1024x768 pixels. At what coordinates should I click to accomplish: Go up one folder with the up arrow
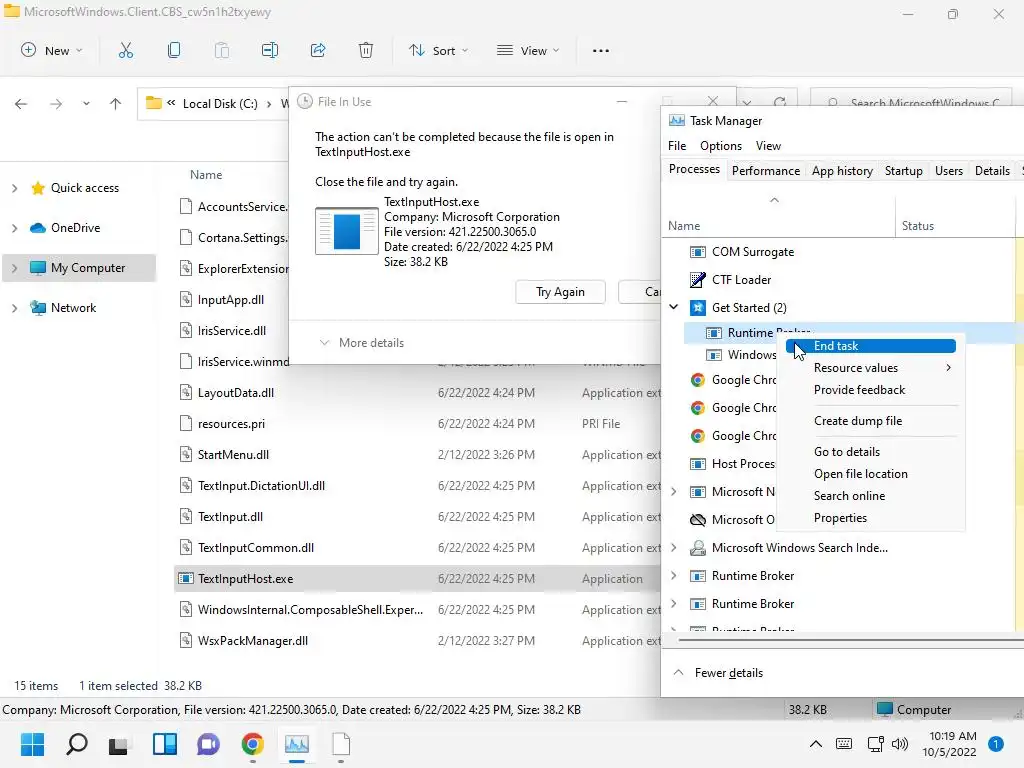point(116,104)
